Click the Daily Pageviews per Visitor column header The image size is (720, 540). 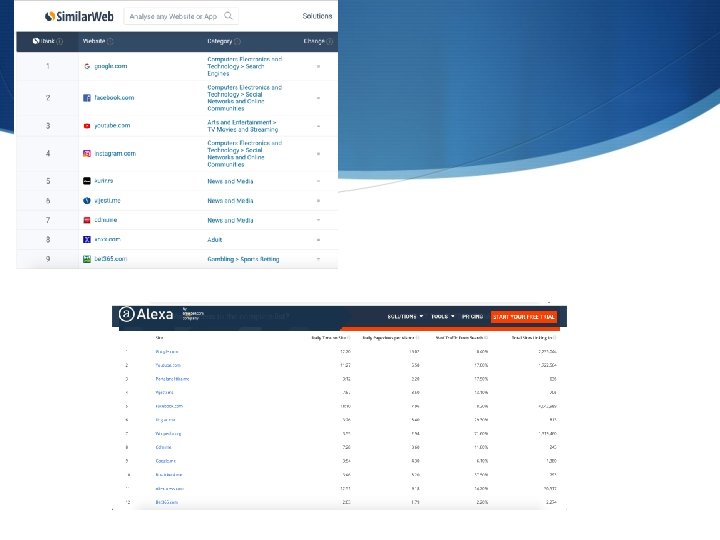[x=390, y=338]
